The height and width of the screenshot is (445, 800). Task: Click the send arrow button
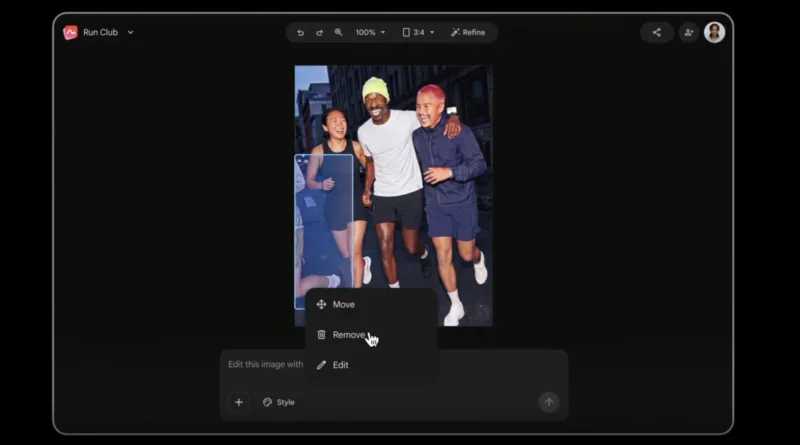(x=549, y=402)
